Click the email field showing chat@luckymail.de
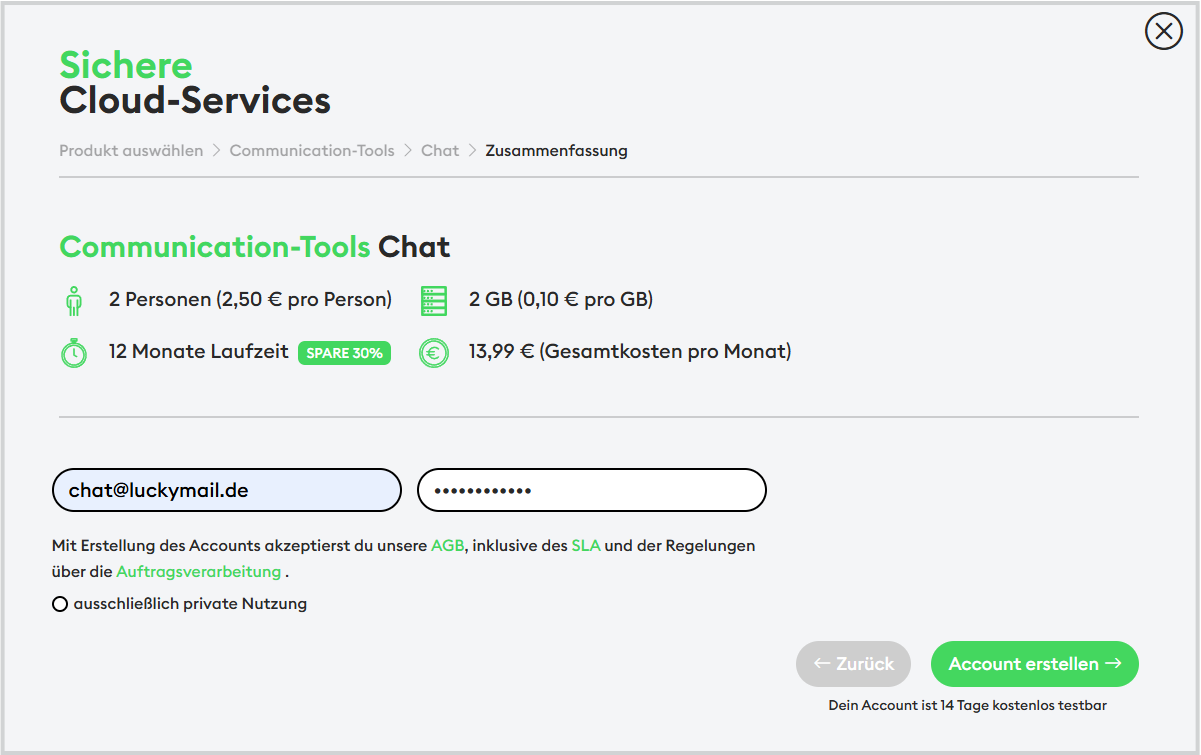The image size is (1201, 755). [226, 490]
